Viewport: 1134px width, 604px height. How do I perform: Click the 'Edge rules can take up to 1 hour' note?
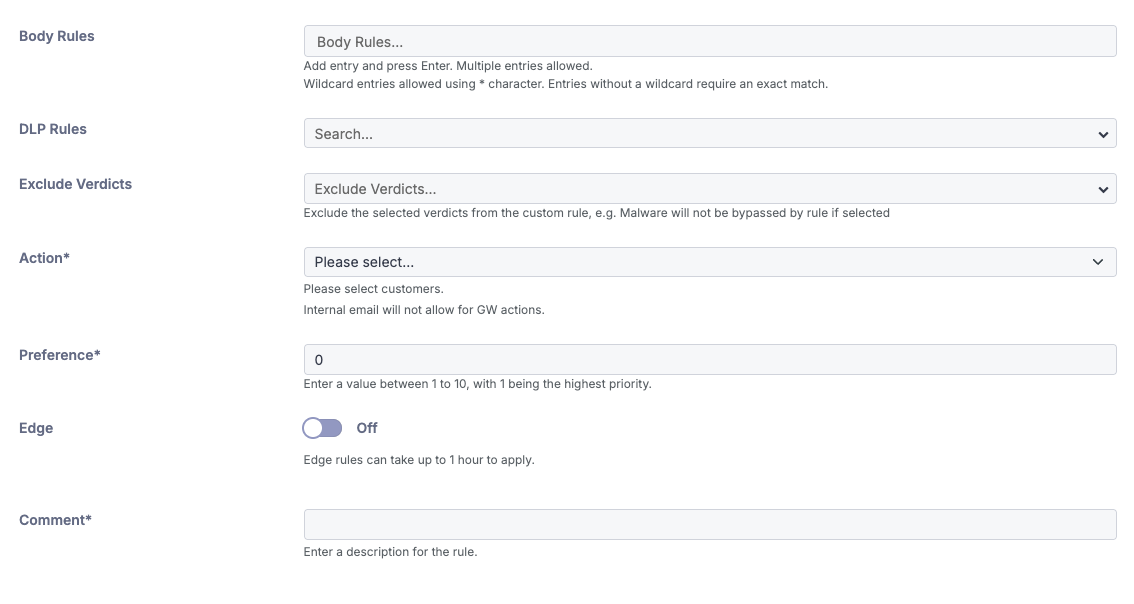(x=419, y=460)
